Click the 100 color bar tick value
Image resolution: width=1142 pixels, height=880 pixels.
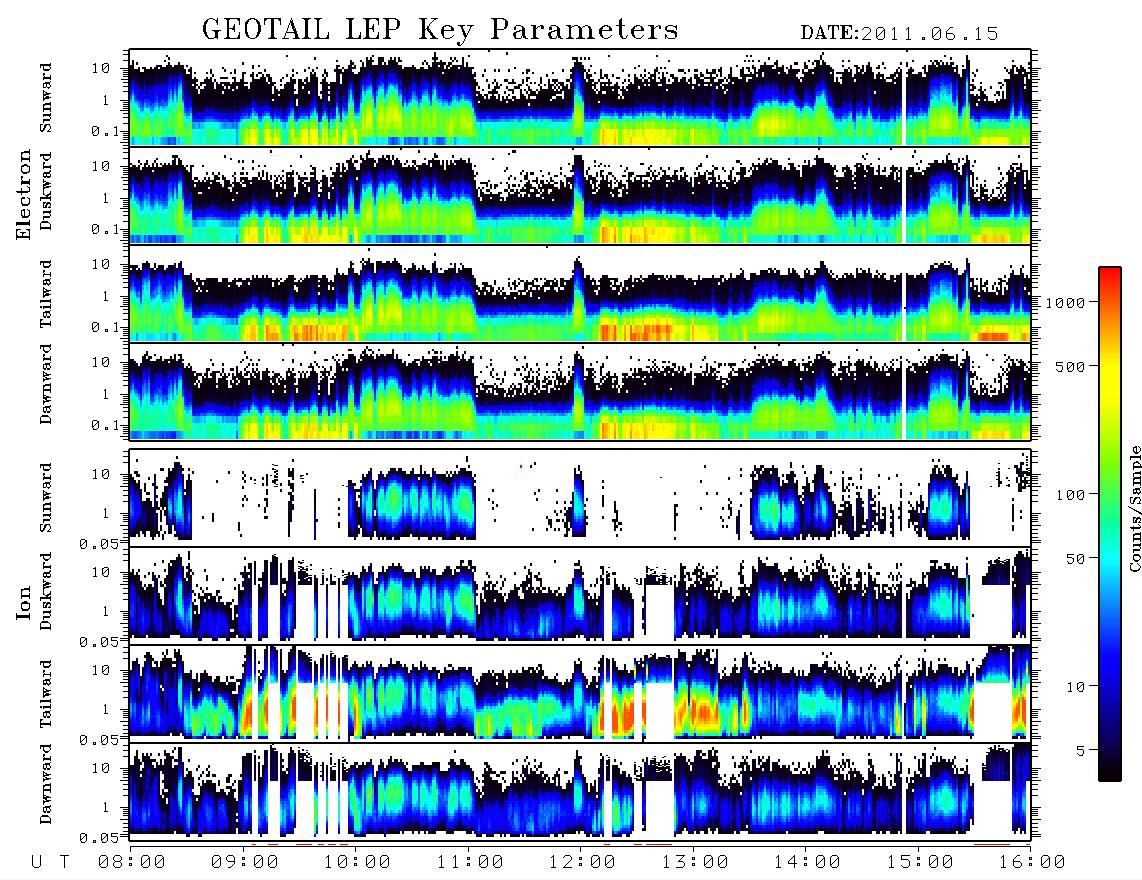[x=1070, y=495]
